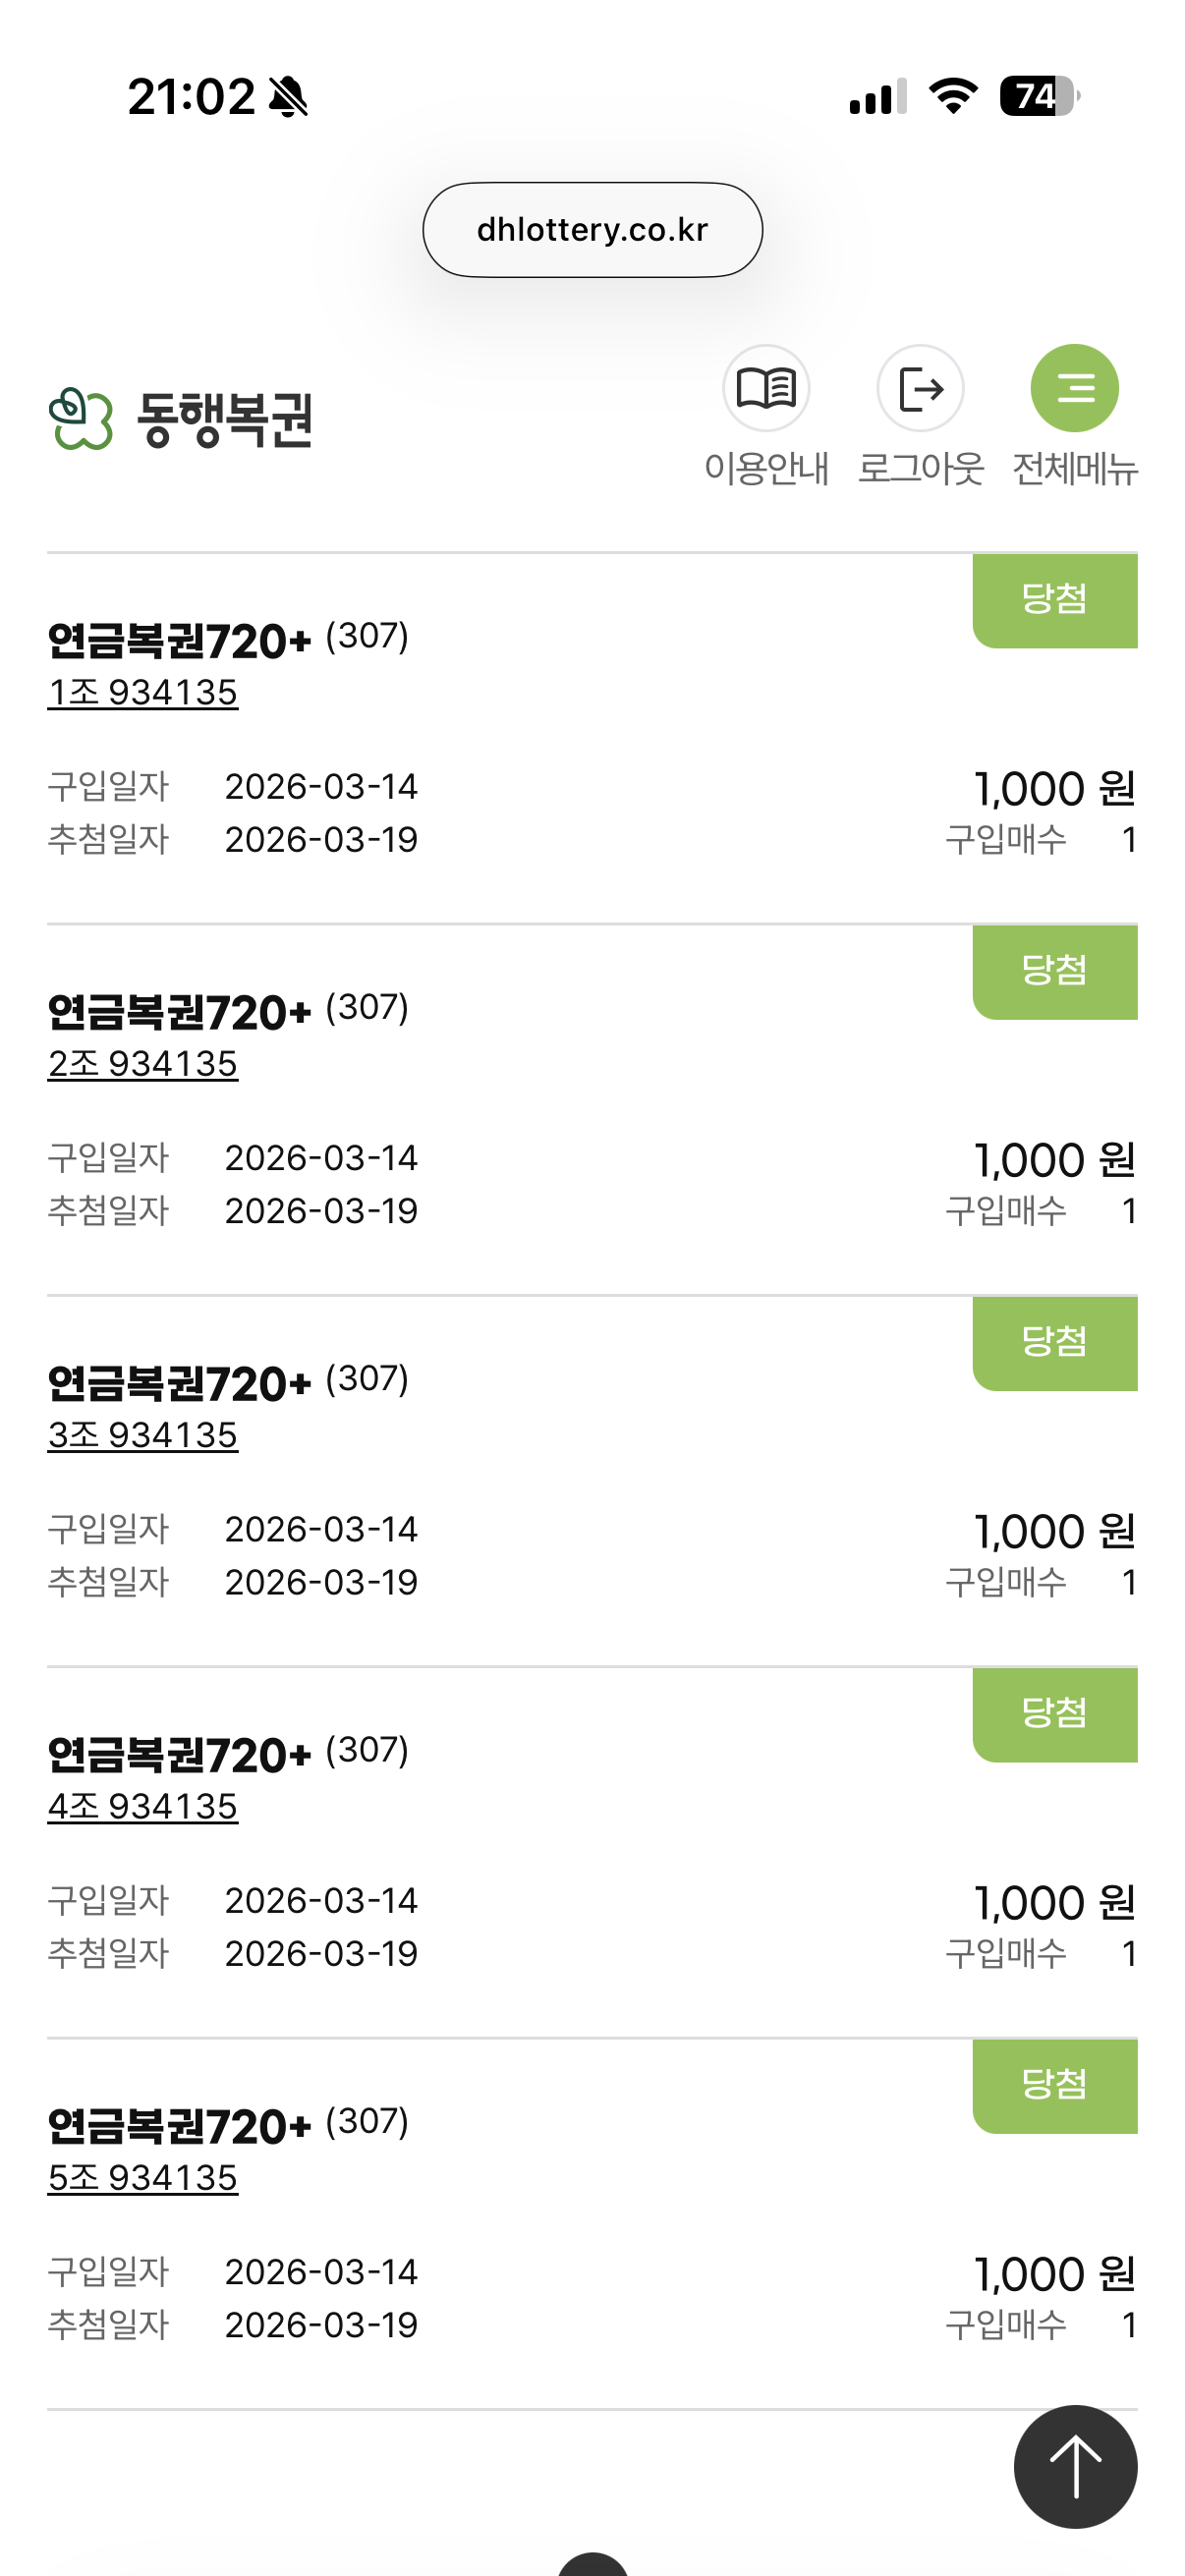
Task: Tap the dhlottery.co.kr address pill
Action: 592,230
